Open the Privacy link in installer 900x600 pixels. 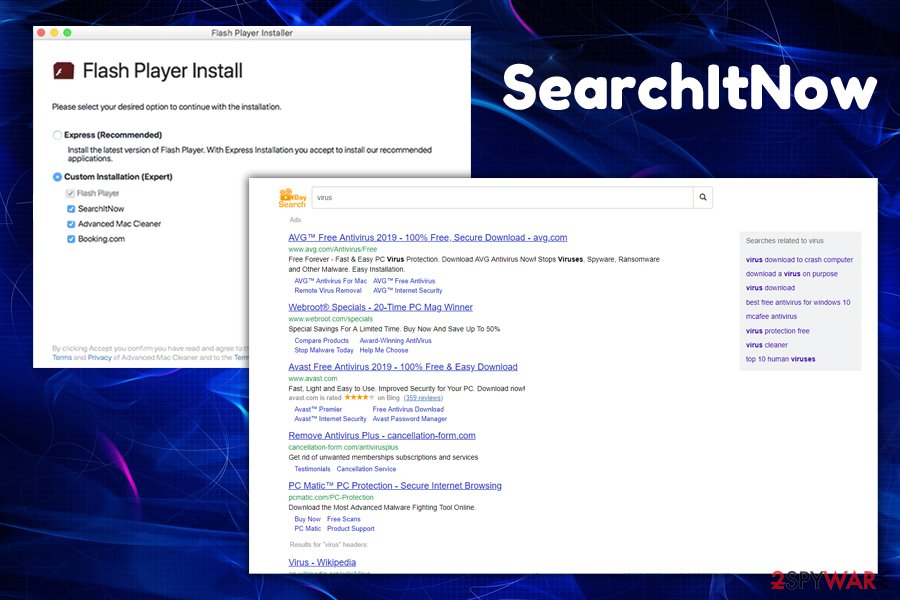[x=99, y=358]
